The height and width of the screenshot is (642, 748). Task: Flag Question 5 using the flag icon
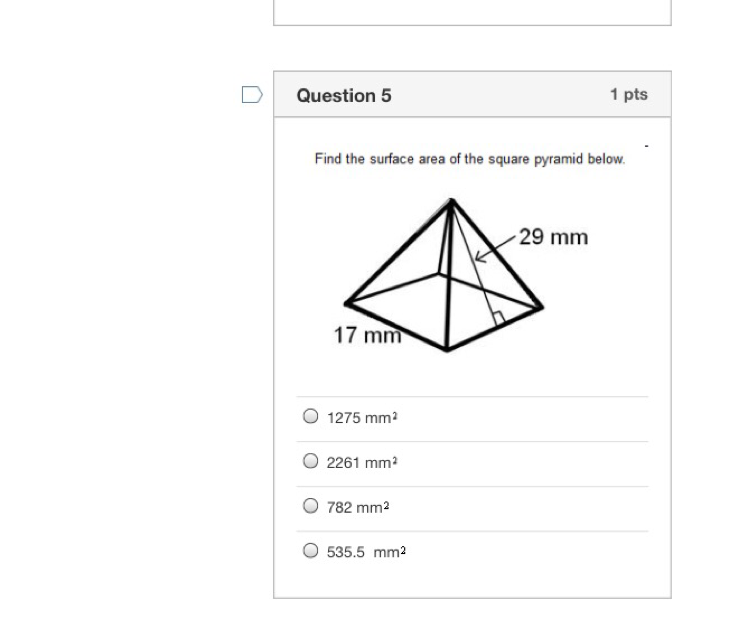[252, 94]
